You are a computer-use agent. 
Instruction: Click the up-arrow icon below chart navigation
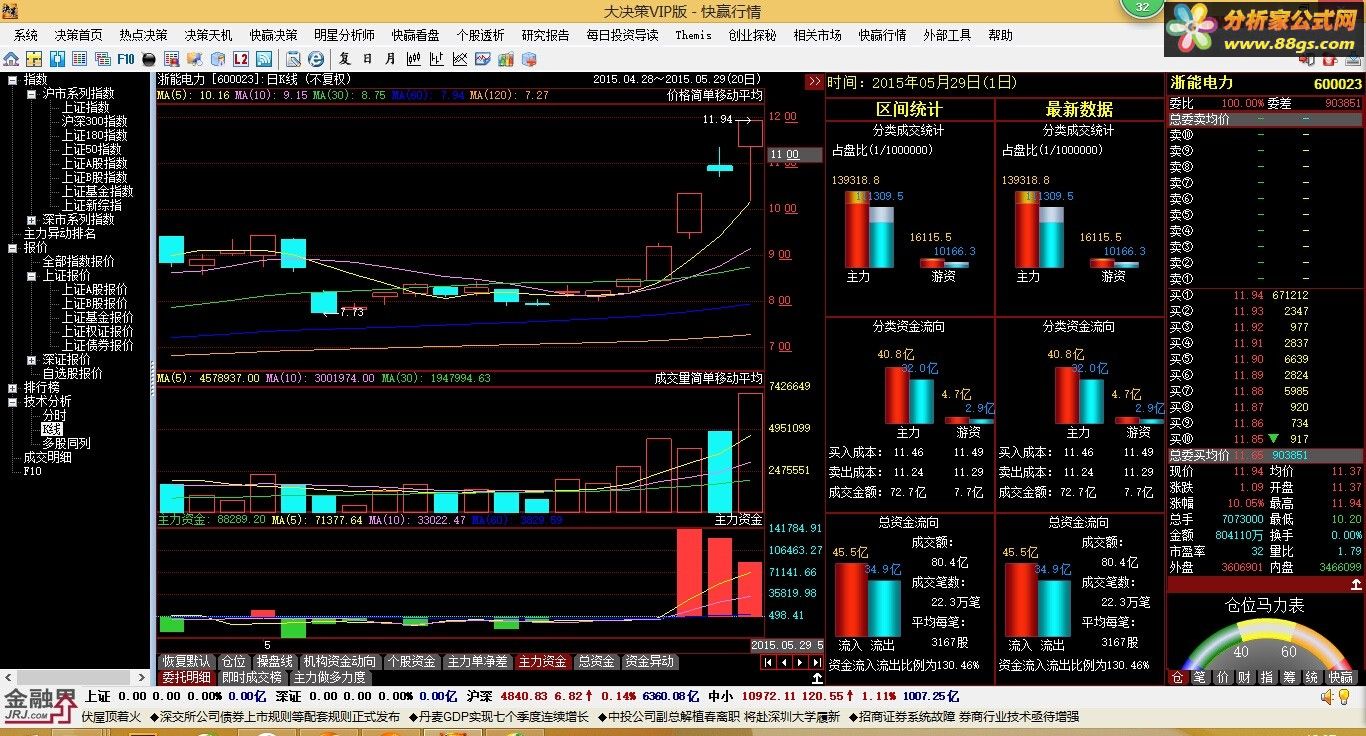coord(816,677)
